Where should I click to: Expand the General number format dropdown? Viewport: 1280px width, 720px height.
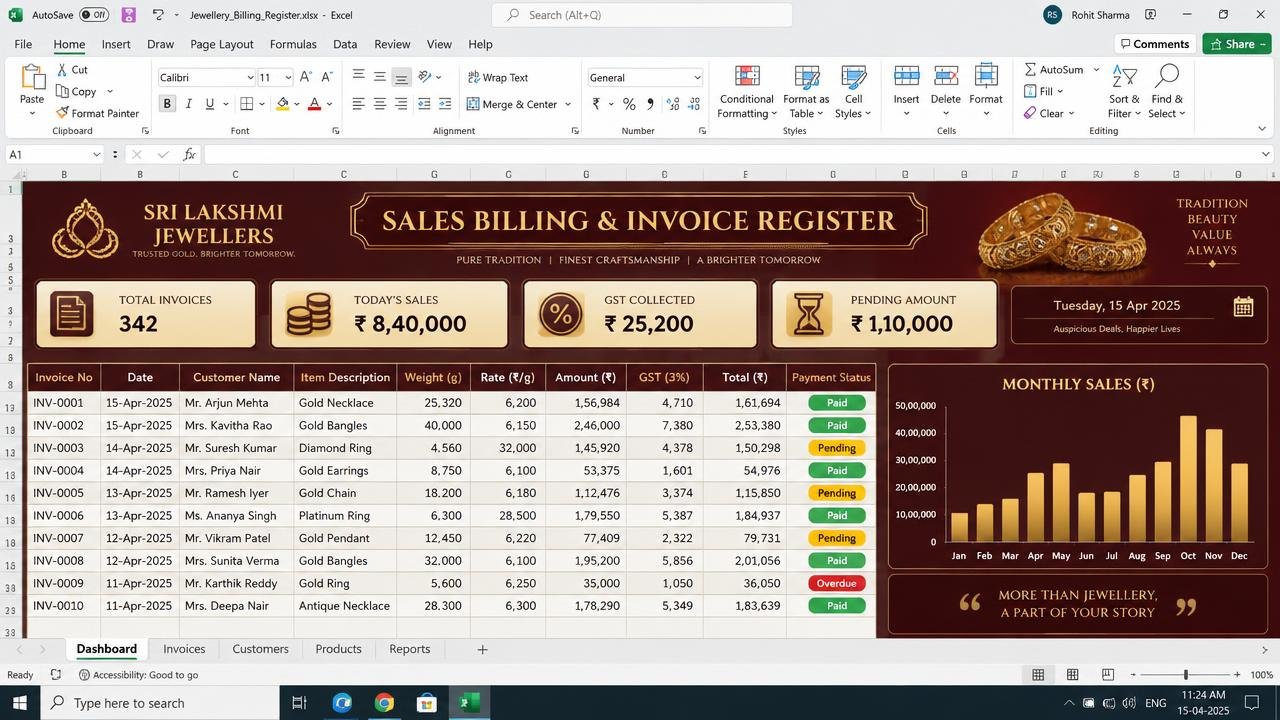click(697, 78)
